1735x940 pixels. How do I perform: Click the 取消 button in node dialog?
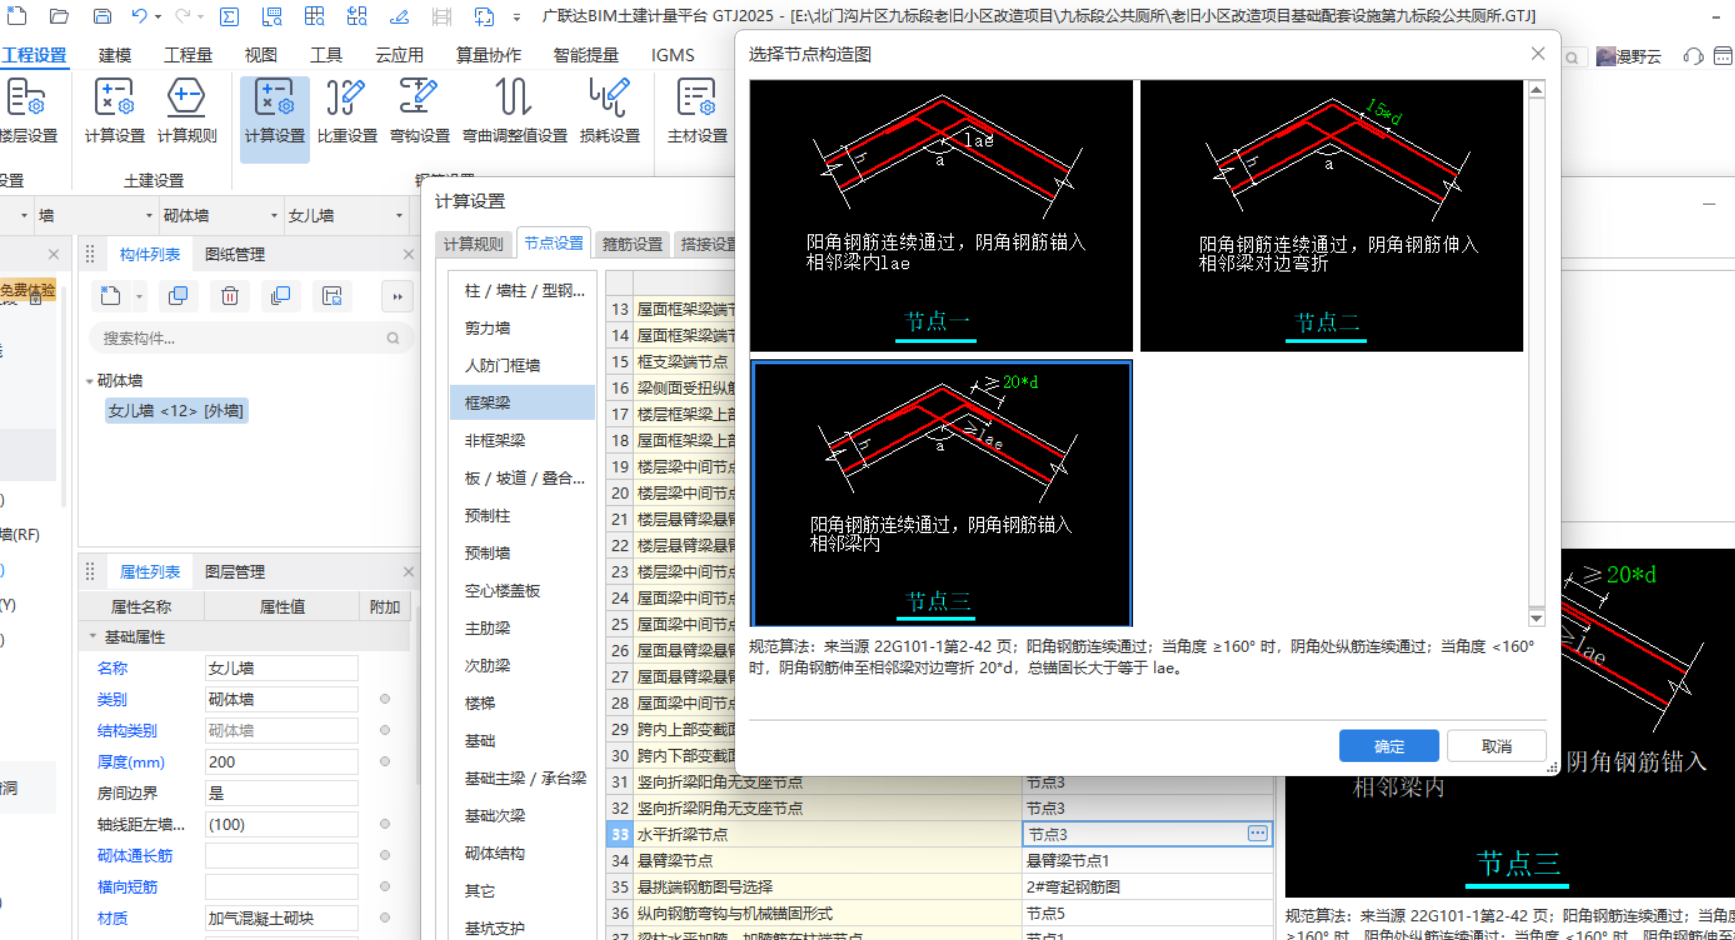coord(1497,746)
